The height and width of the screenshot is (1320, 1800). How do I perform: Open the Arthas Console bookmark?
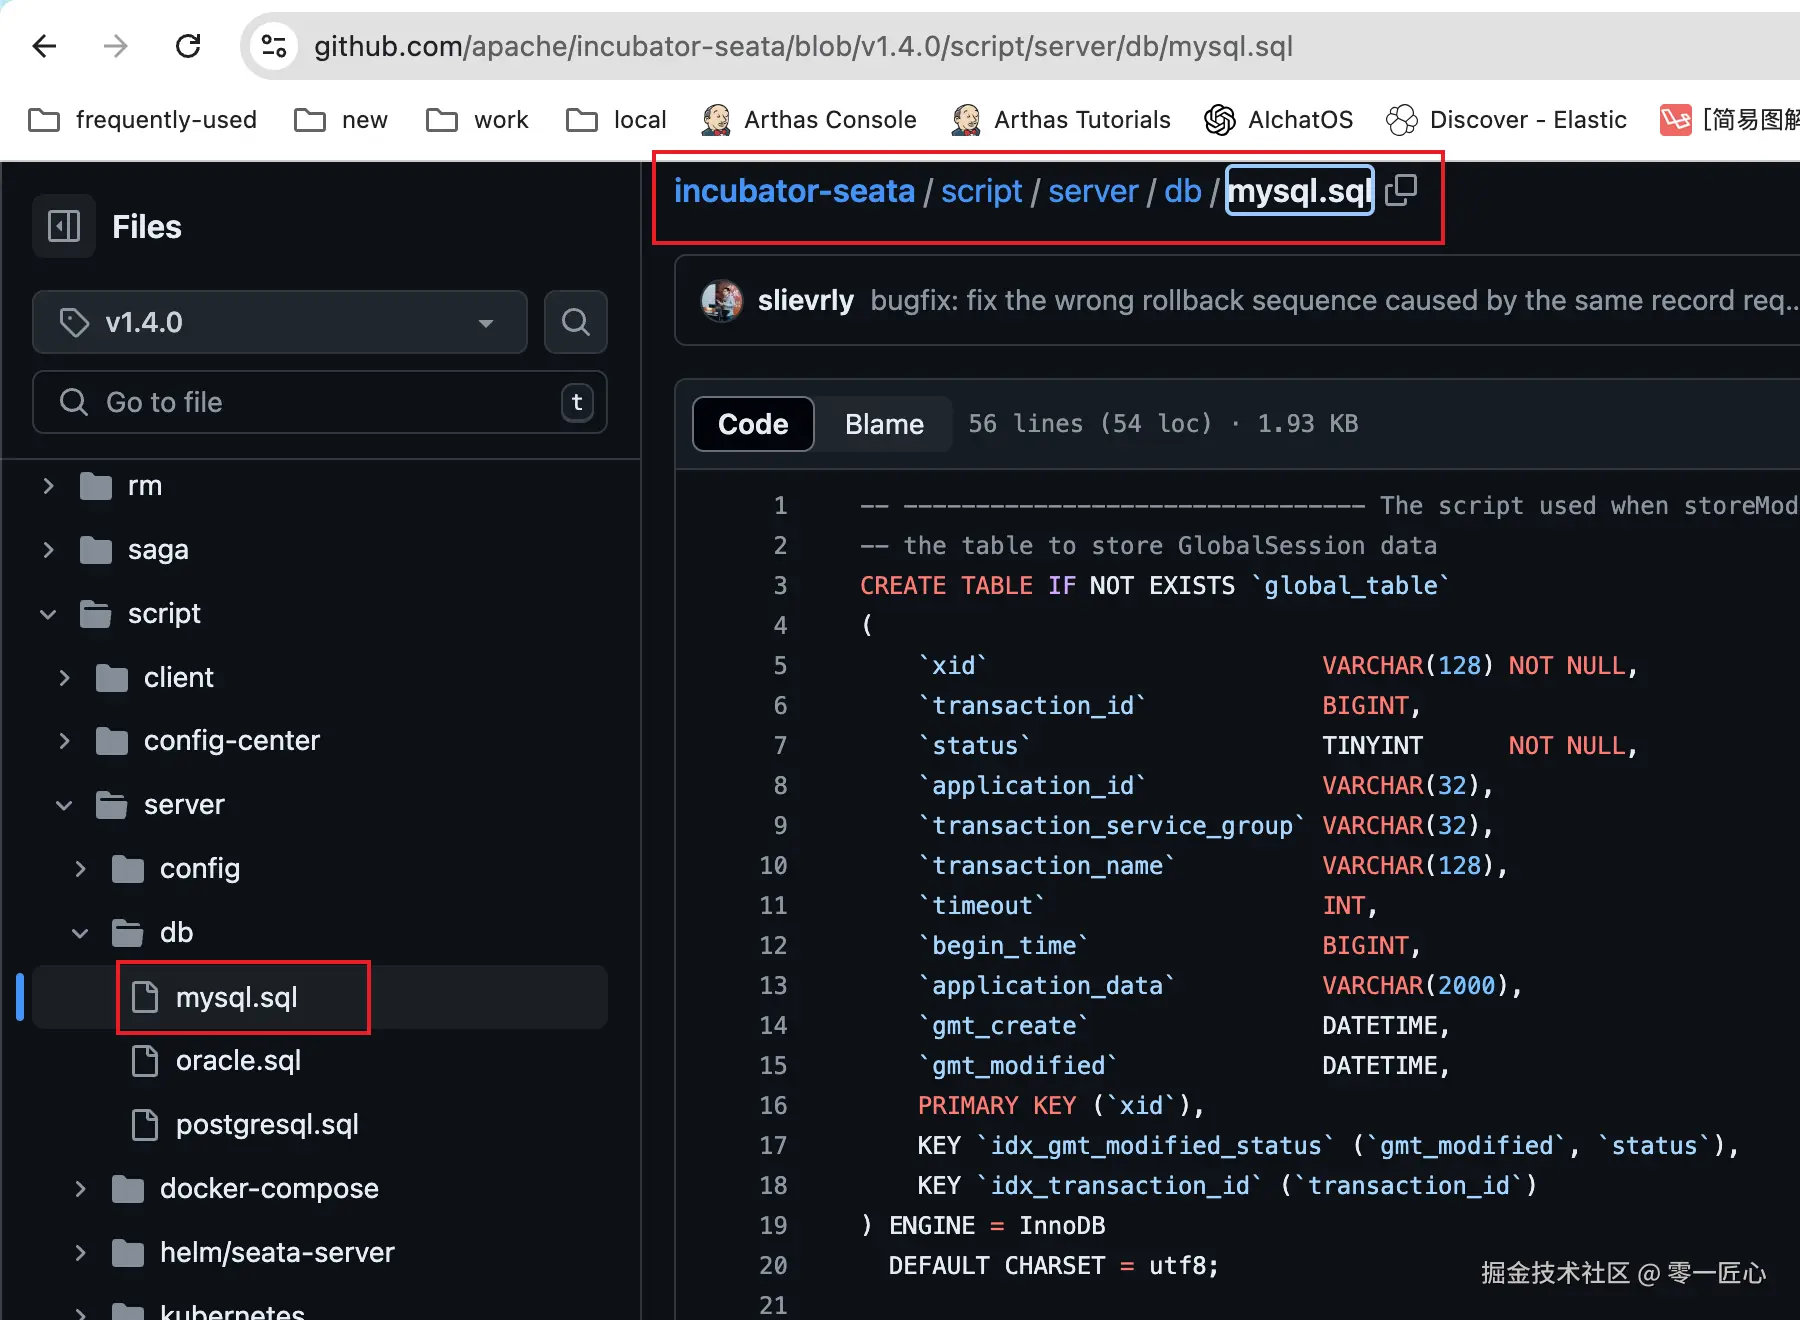tap(809, 120)
